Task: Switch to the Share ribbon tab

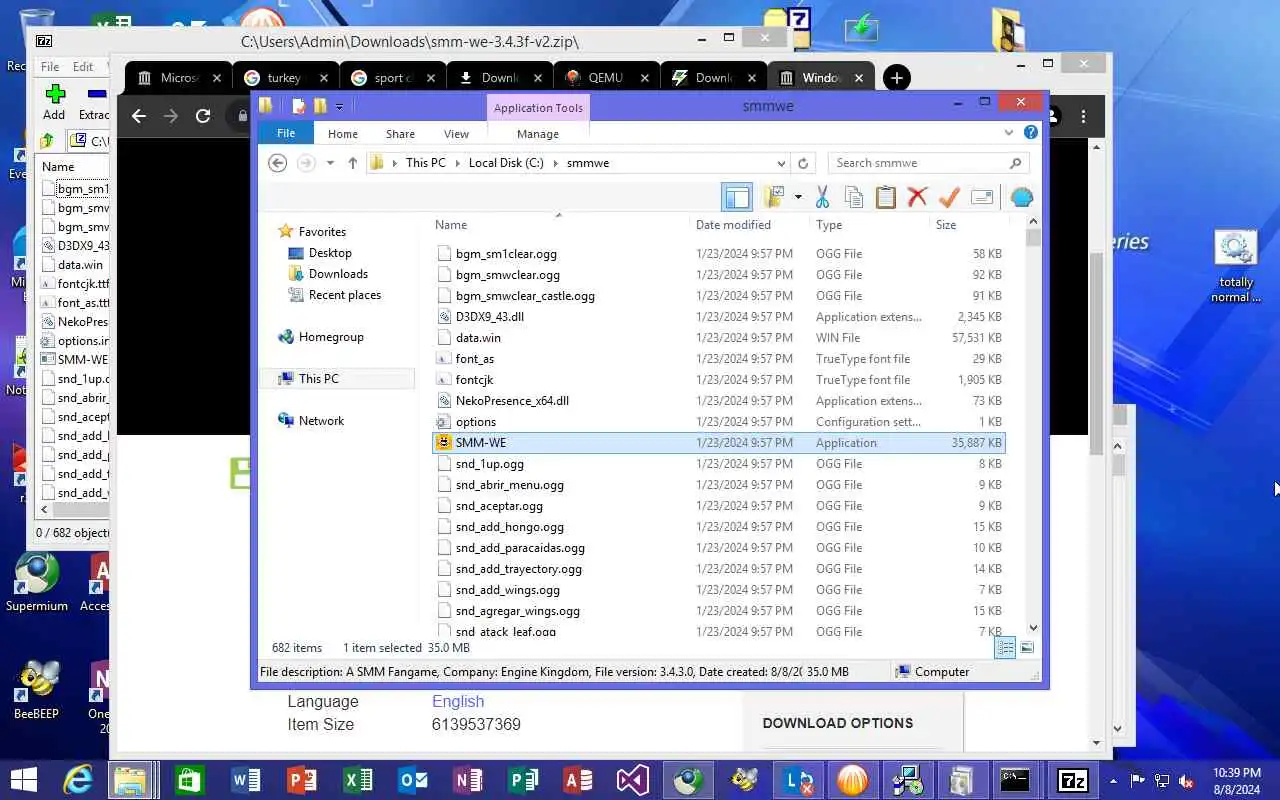Action: pos(400,133)
